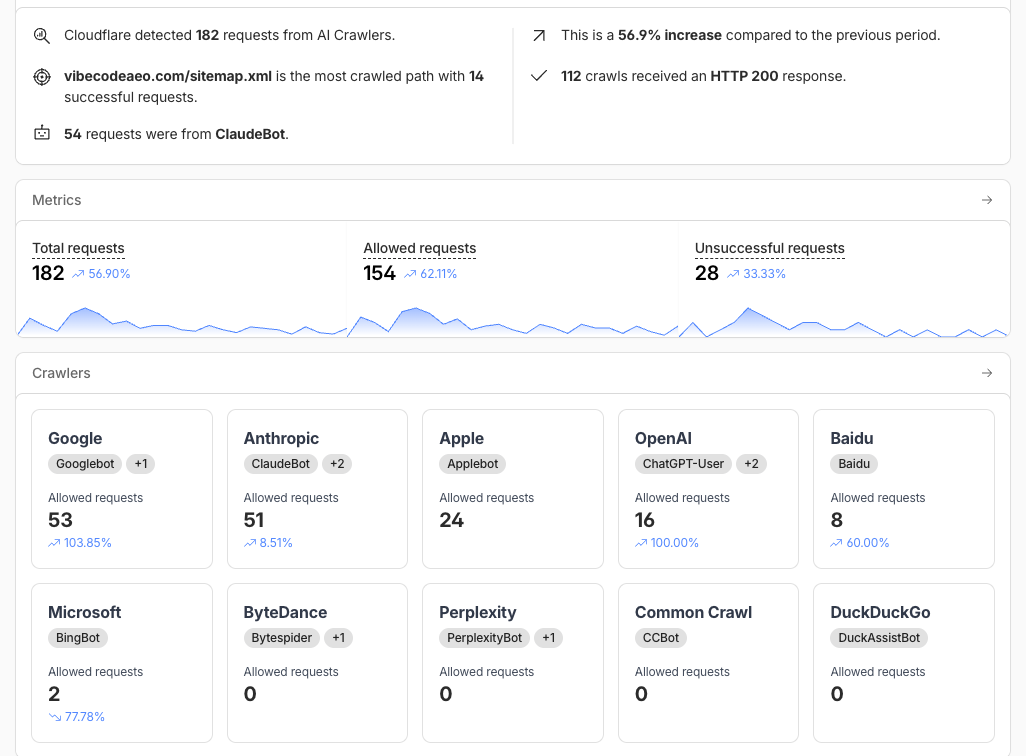Click the vibecodeaeo.com/sitemap.xml path text
1026x756 pixels.
[168, 77]
